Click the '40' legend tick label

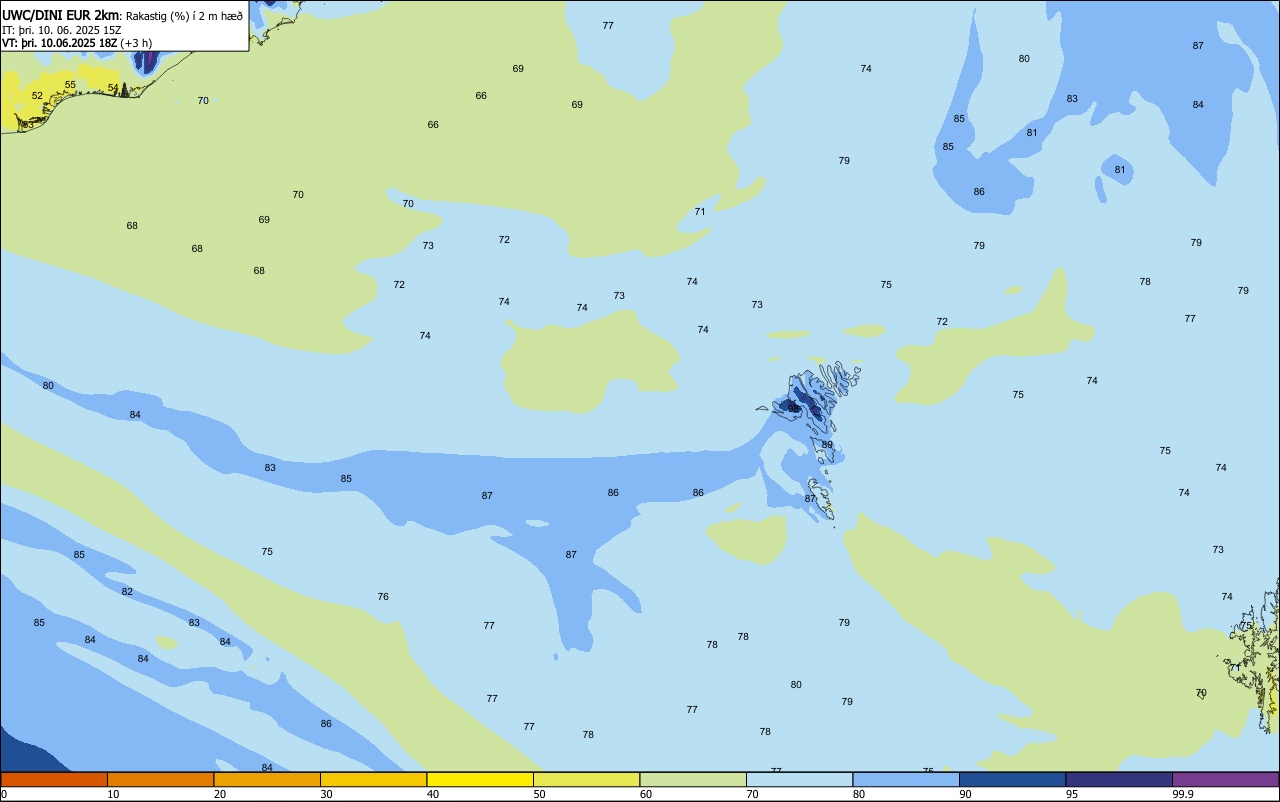point(433,794)
